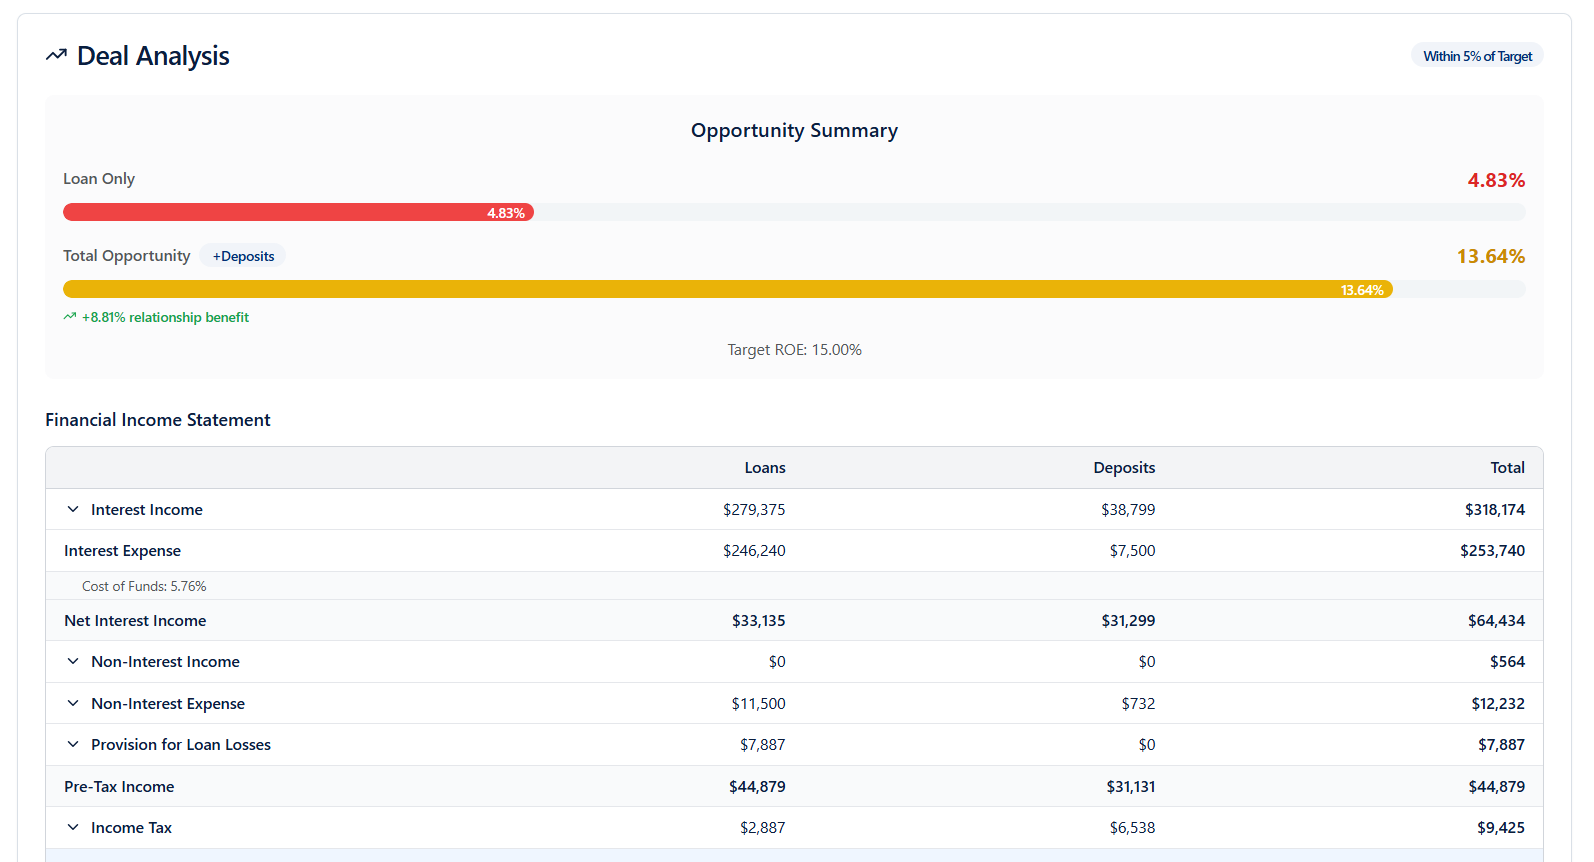Click the red Loan Only progress bar
Image resolution: width=1594 pixels, height=862 pixels.
click(298, 212)
